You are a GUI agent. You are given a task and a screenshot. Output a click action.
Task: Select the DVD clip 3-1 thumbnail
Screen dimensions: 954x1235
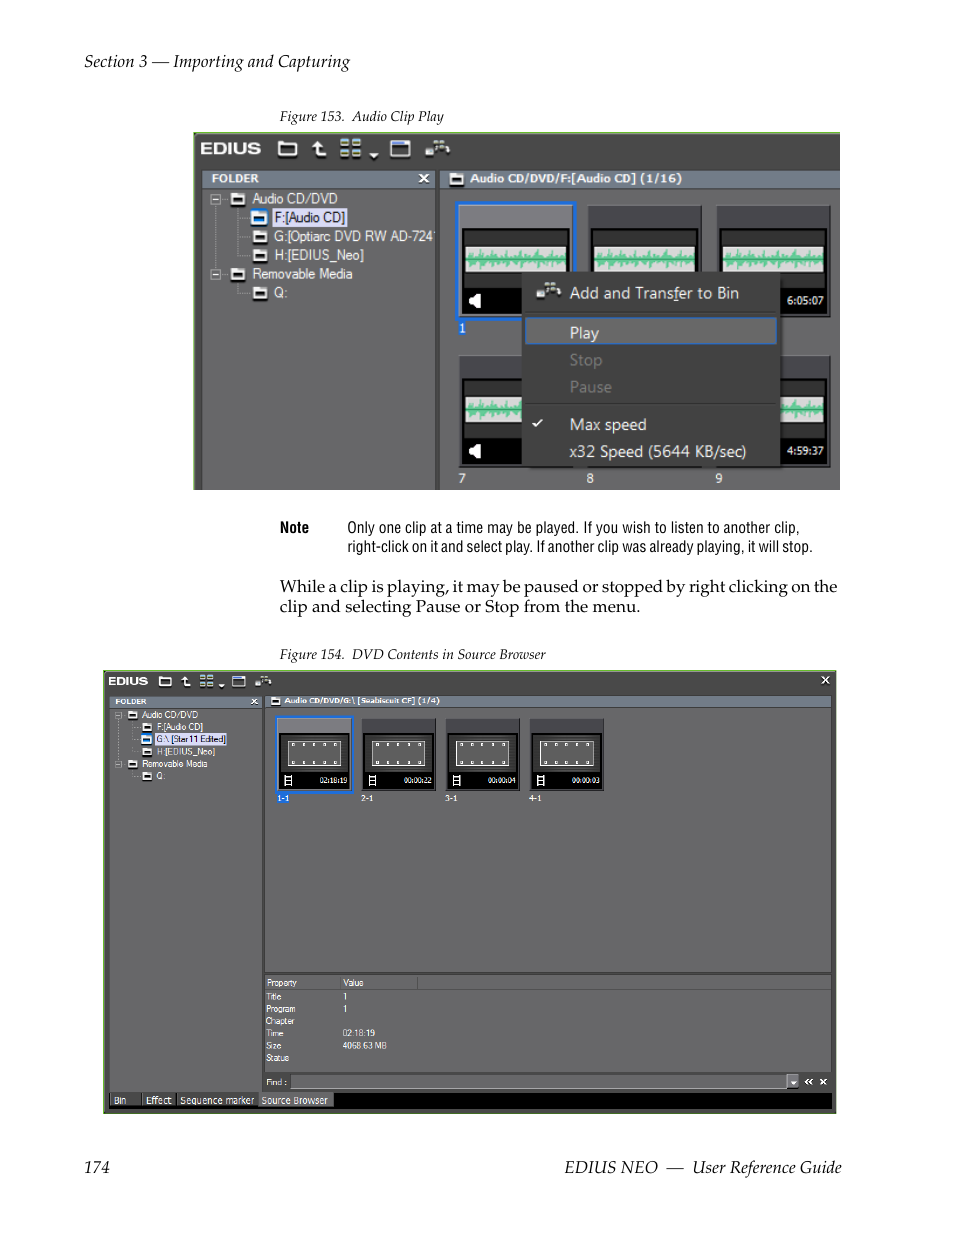point(482,755)
